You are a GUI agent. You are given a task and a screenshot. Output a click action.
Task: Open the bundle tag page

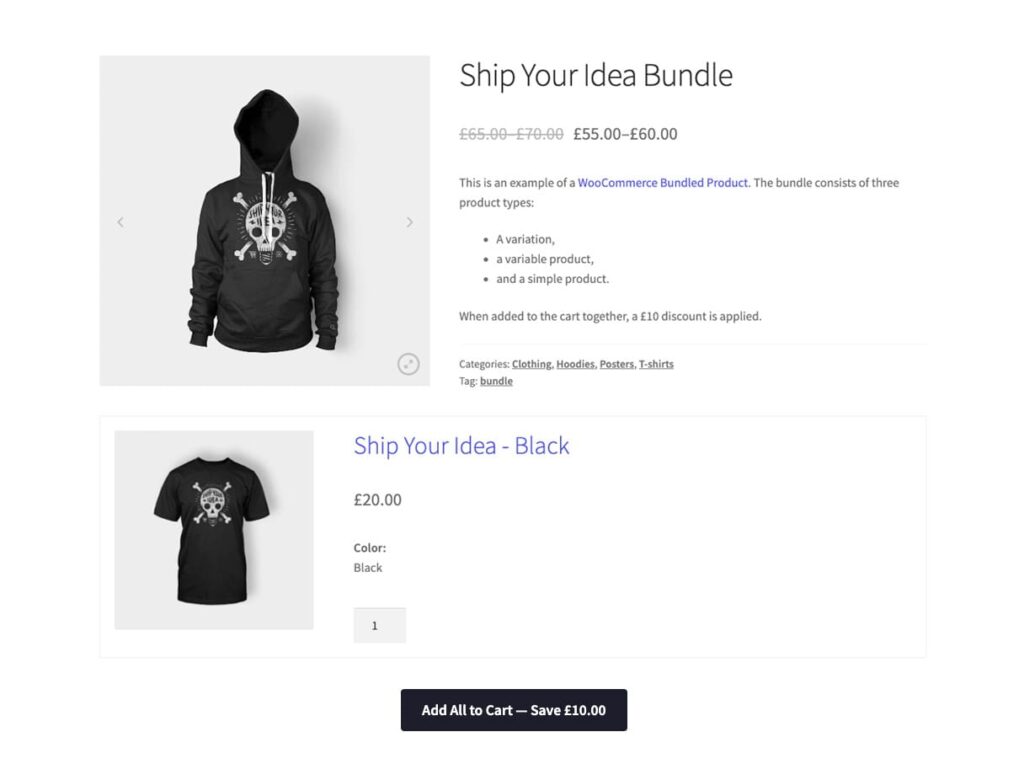(496, 381)
